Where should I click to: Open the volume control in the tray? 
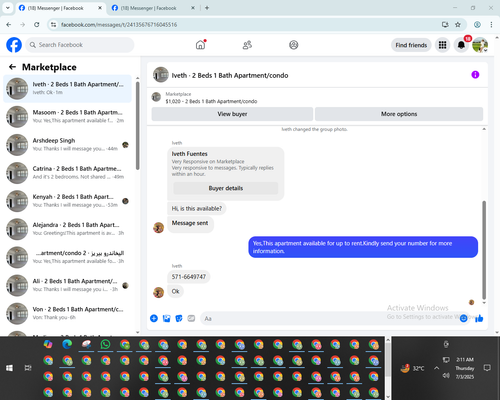pos(446,376)
